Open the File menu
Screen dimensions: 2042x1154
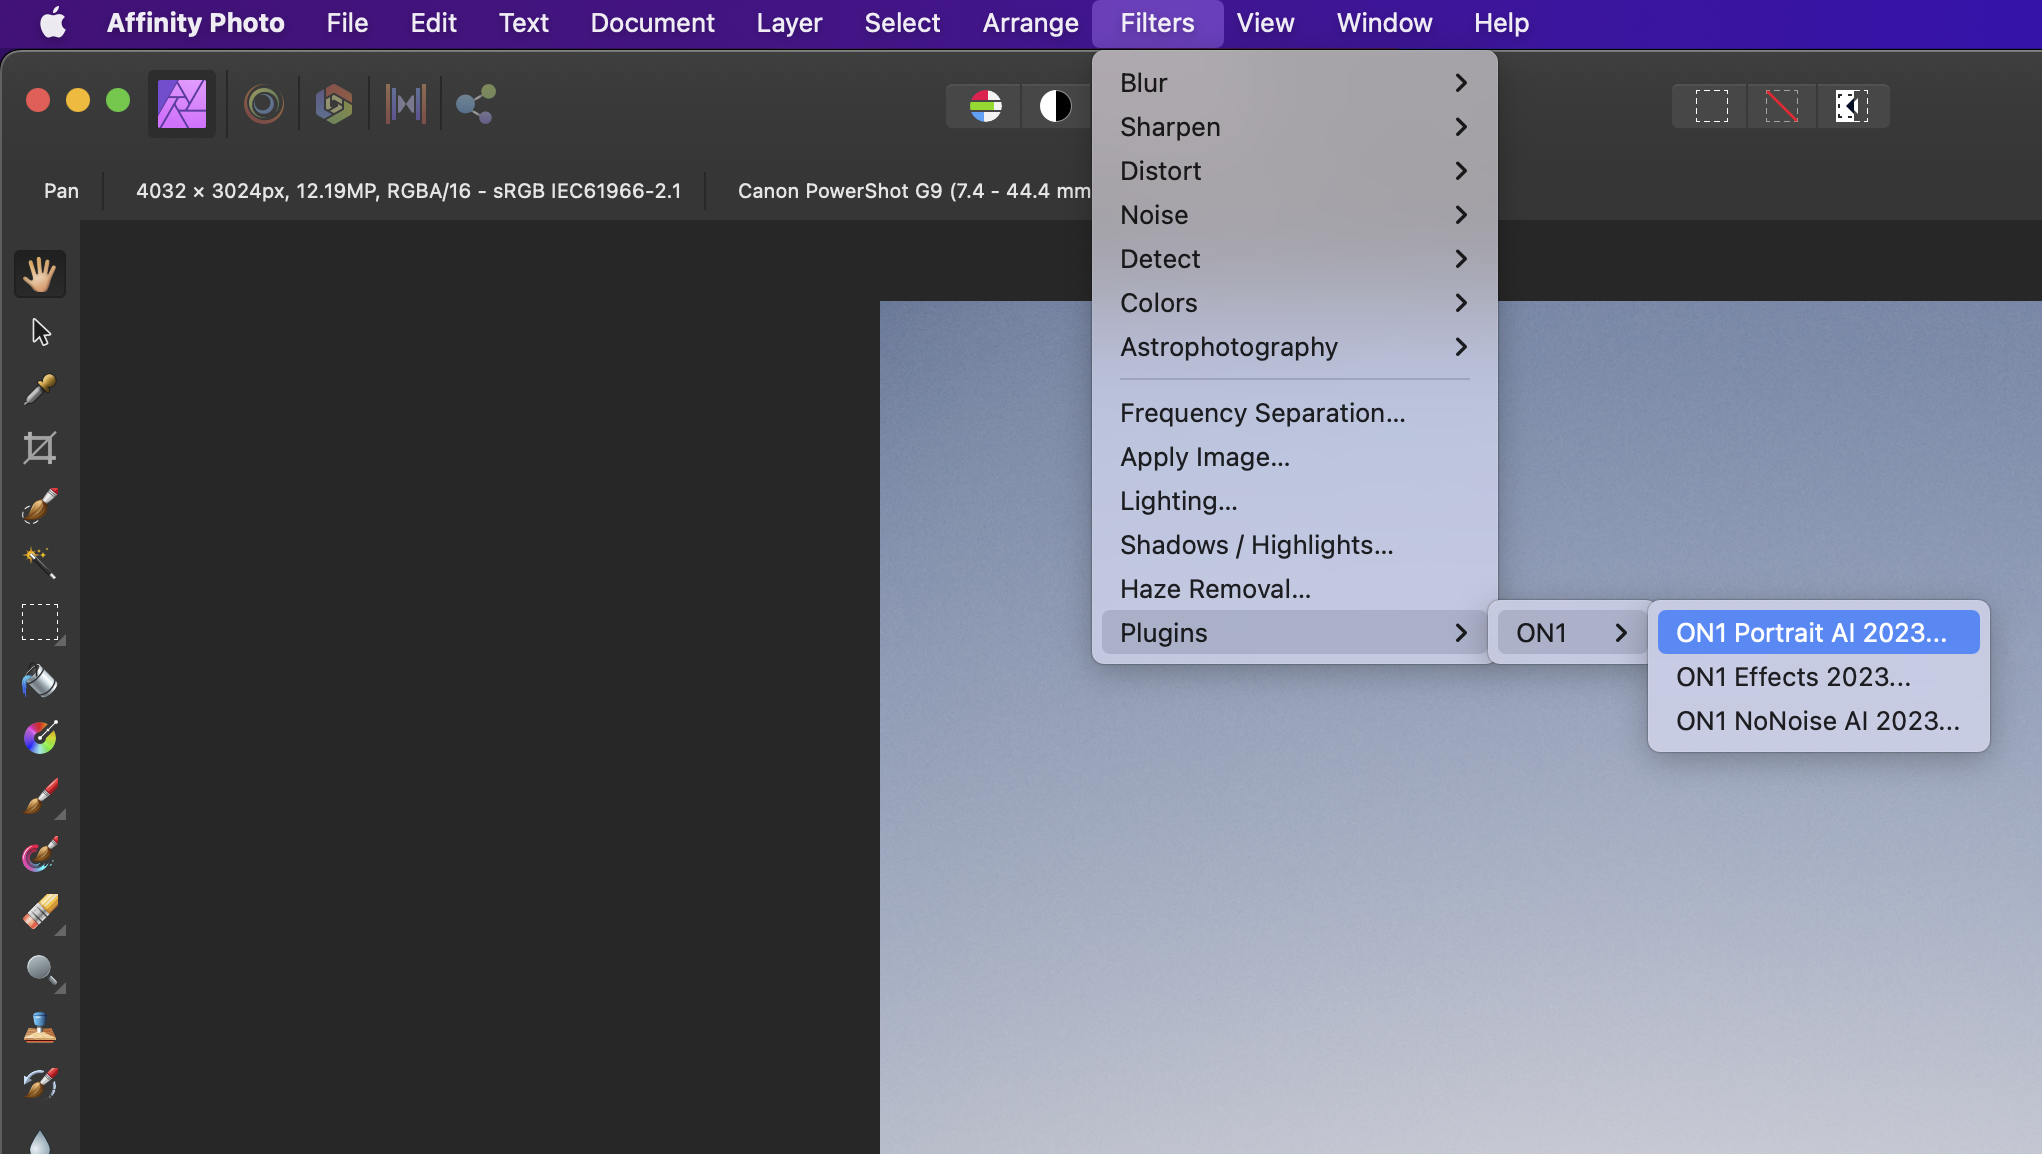point(347,23)
